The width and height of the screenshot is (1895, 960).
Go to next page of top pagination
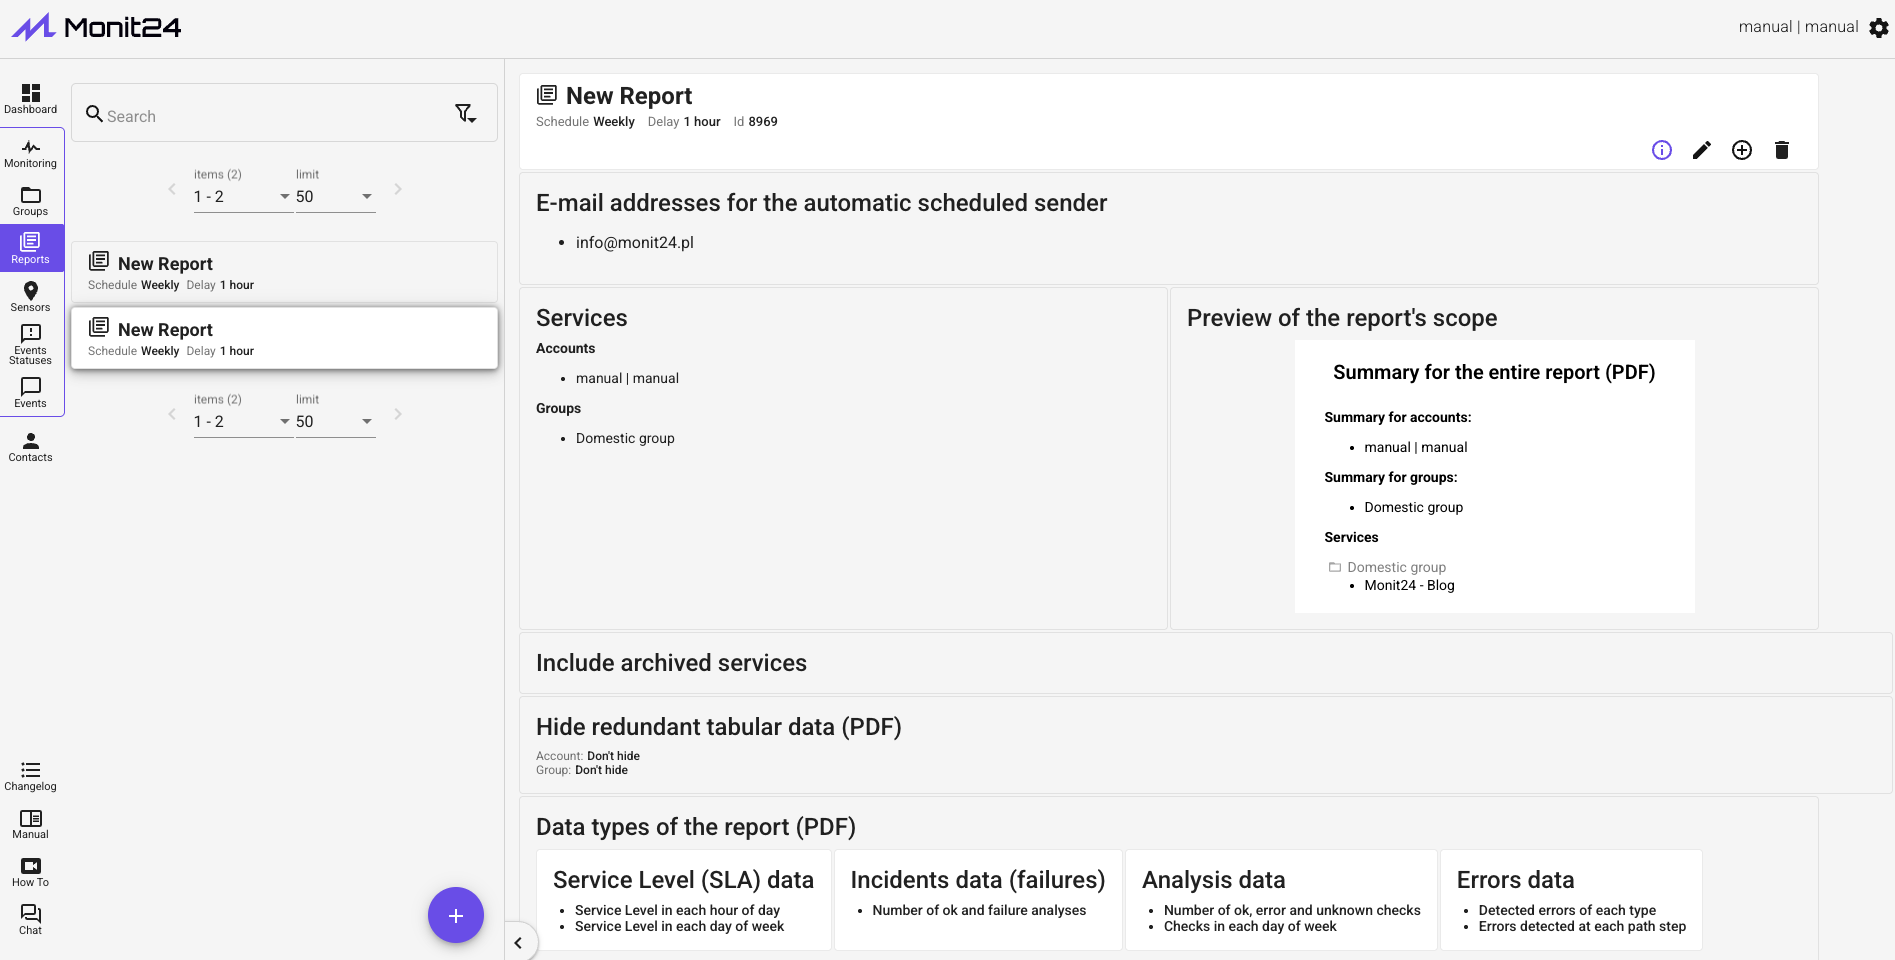(x=398, y=189)
